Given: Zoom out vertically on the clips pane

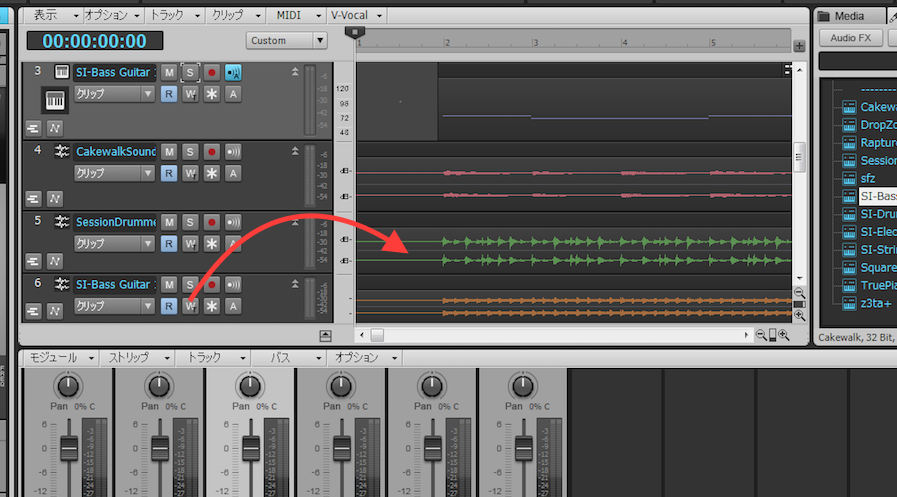Looking at the screenshot, I should (x=799, y=293).
